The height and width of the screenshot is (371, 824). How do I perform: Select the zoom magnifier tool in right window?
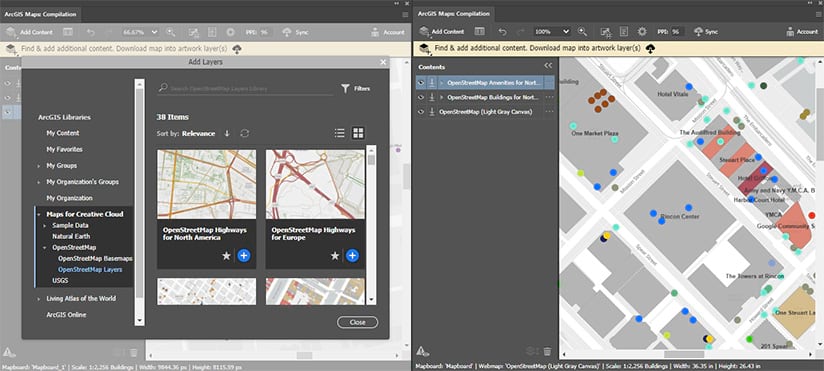click(x=582, y=32)
